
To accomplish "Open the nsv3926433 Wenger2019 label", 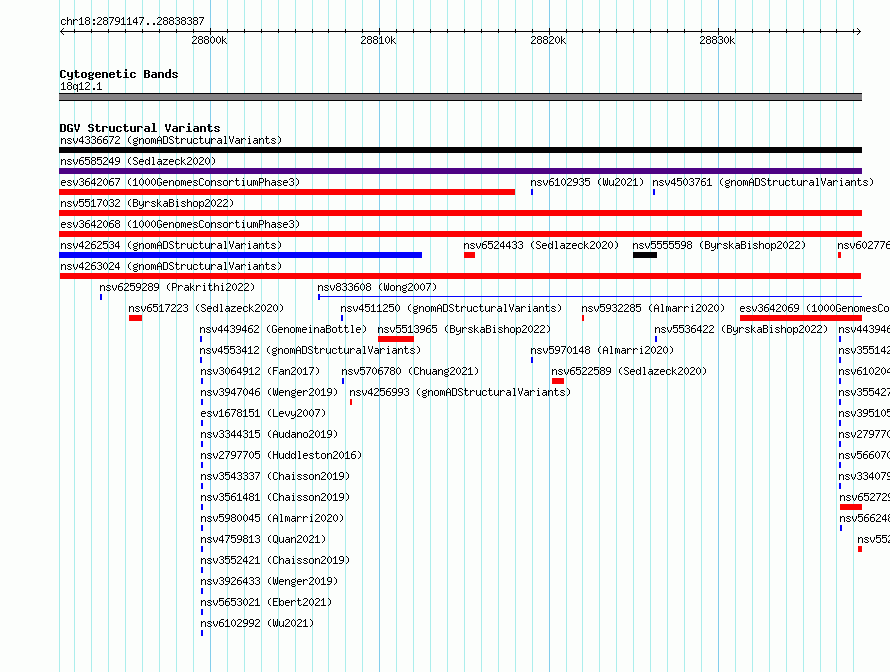I will point(269,581).
